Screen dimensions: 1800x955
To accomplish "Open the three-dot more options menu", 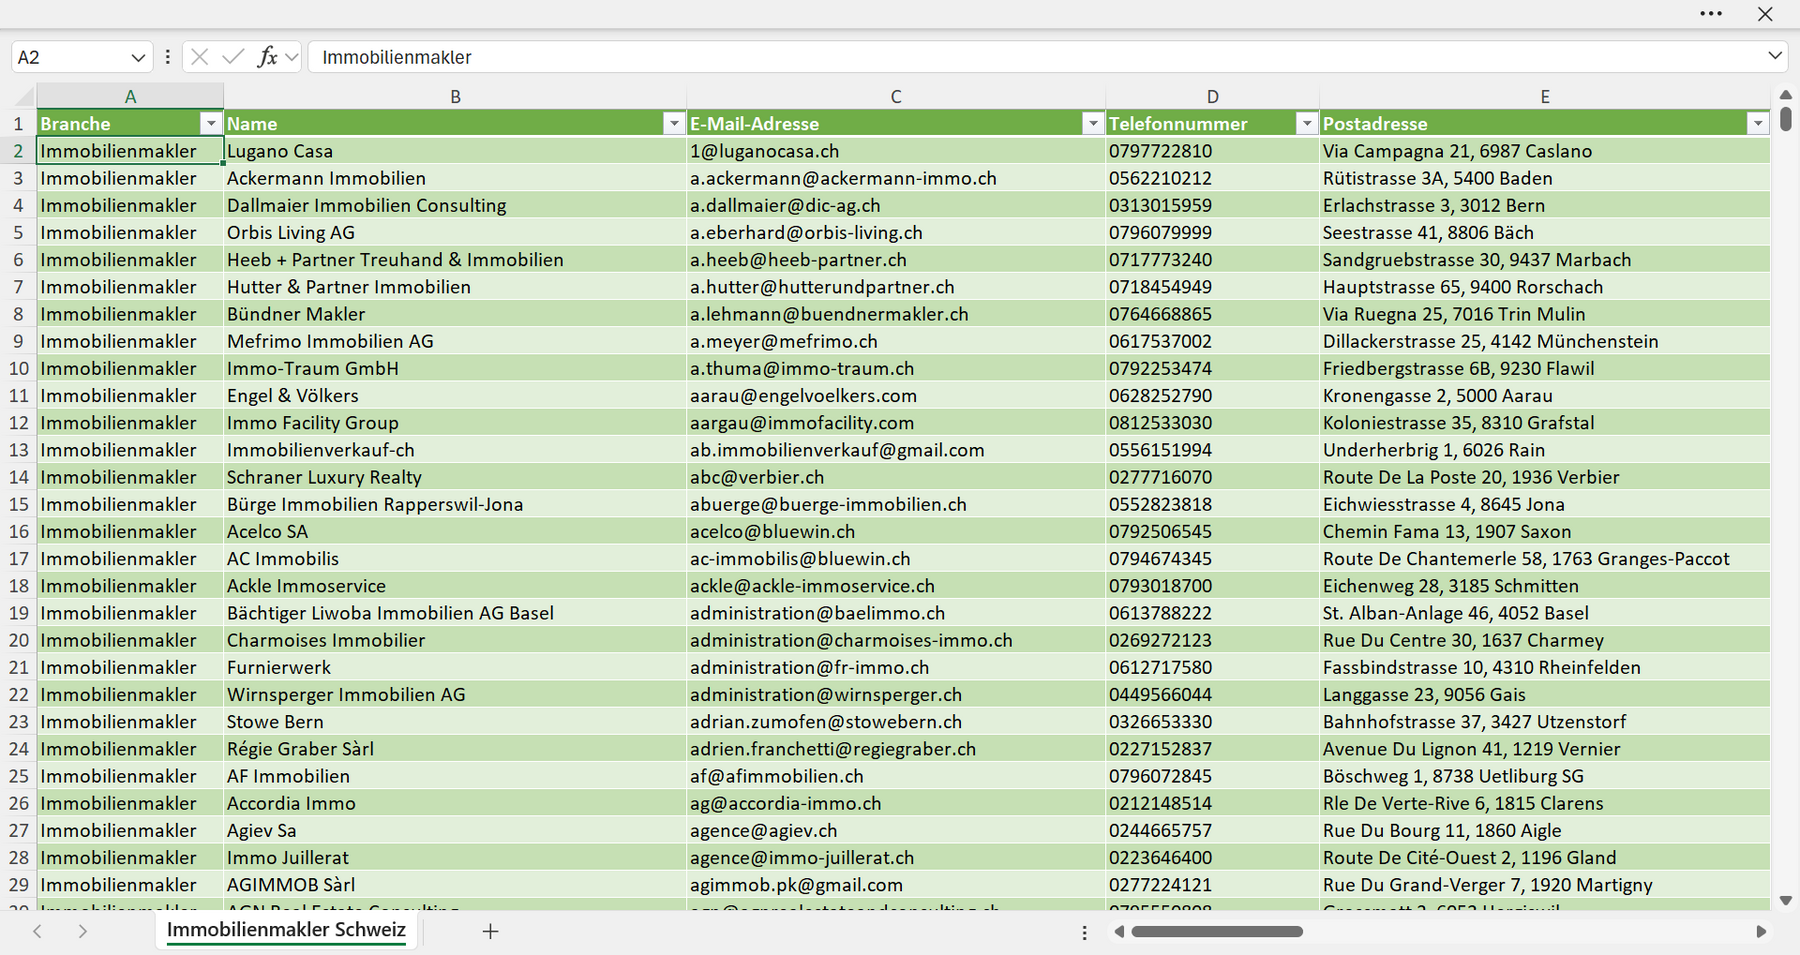I will (1711, 14).
